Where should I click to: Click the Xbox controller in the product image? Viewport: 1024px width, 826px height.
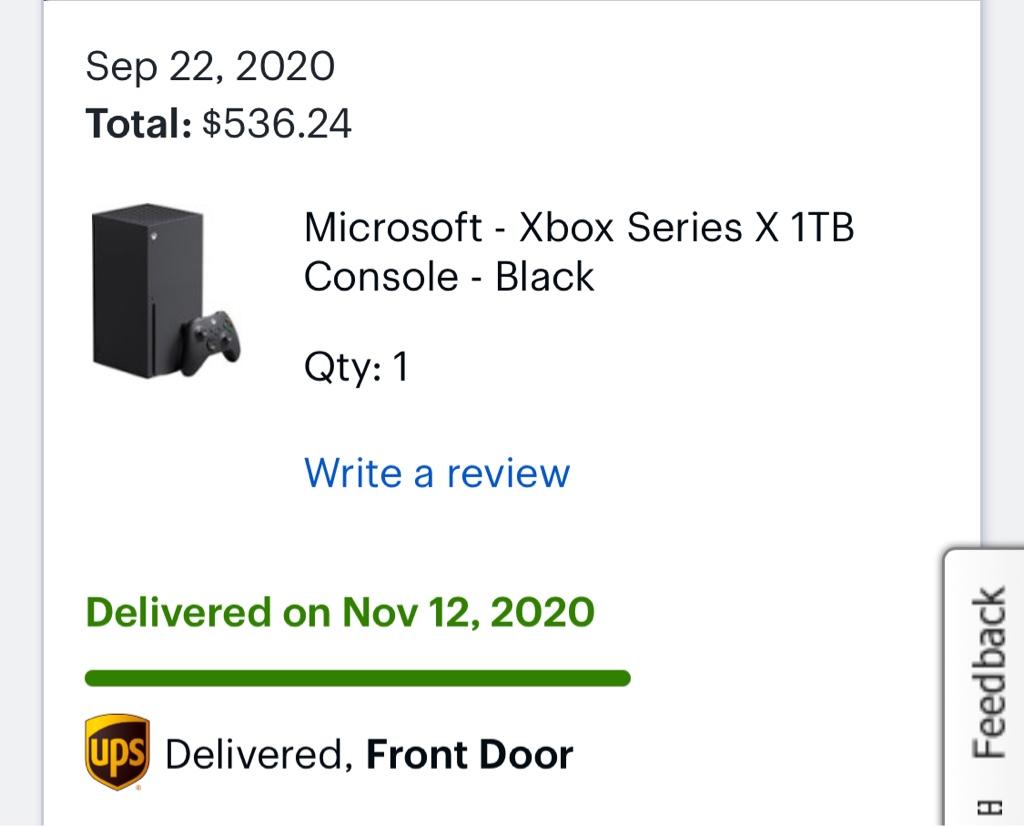click(211, 342)
